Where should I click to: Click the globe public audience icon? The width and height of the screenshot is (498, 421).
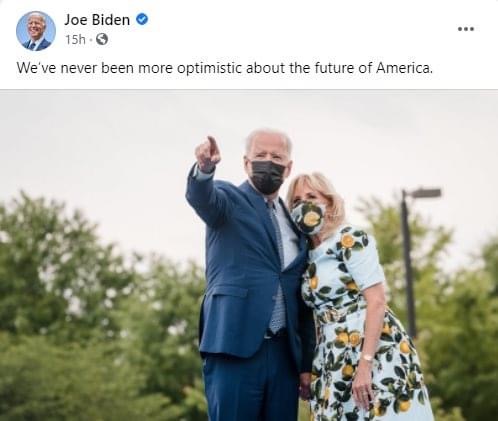[x=102, y=40]
